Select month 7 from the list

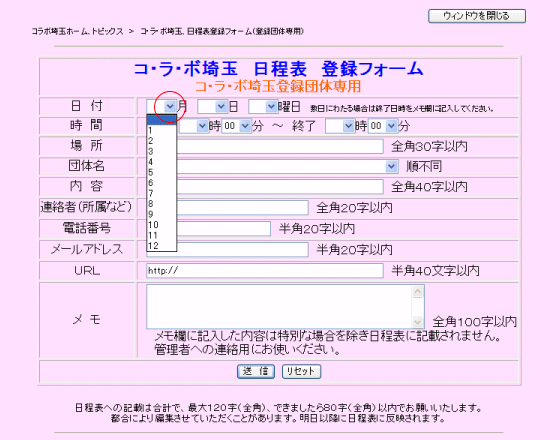point(161,193)
